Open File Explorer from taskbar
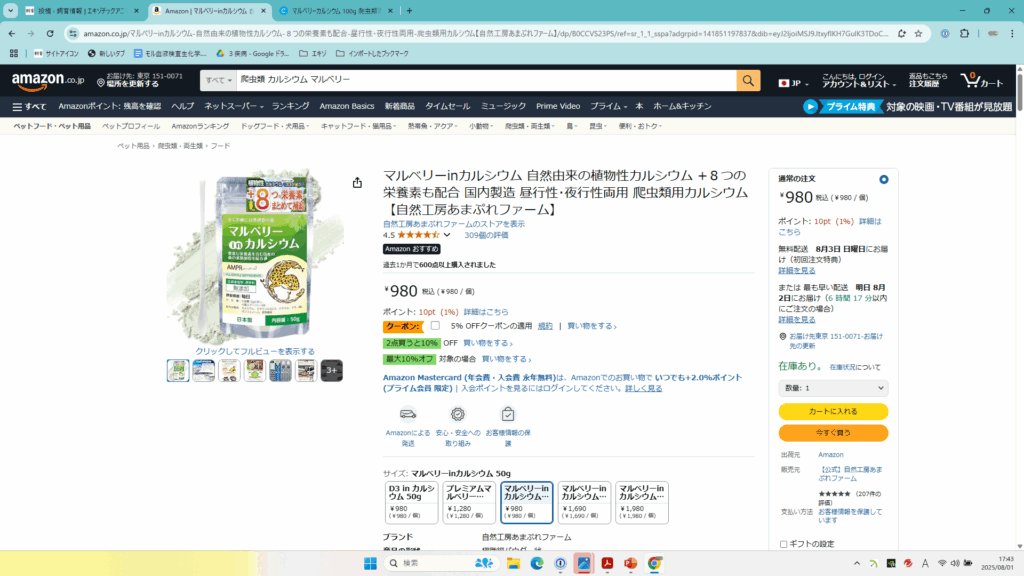The image size is (1024, 576). pyautogui.click(x=513, y=564)
